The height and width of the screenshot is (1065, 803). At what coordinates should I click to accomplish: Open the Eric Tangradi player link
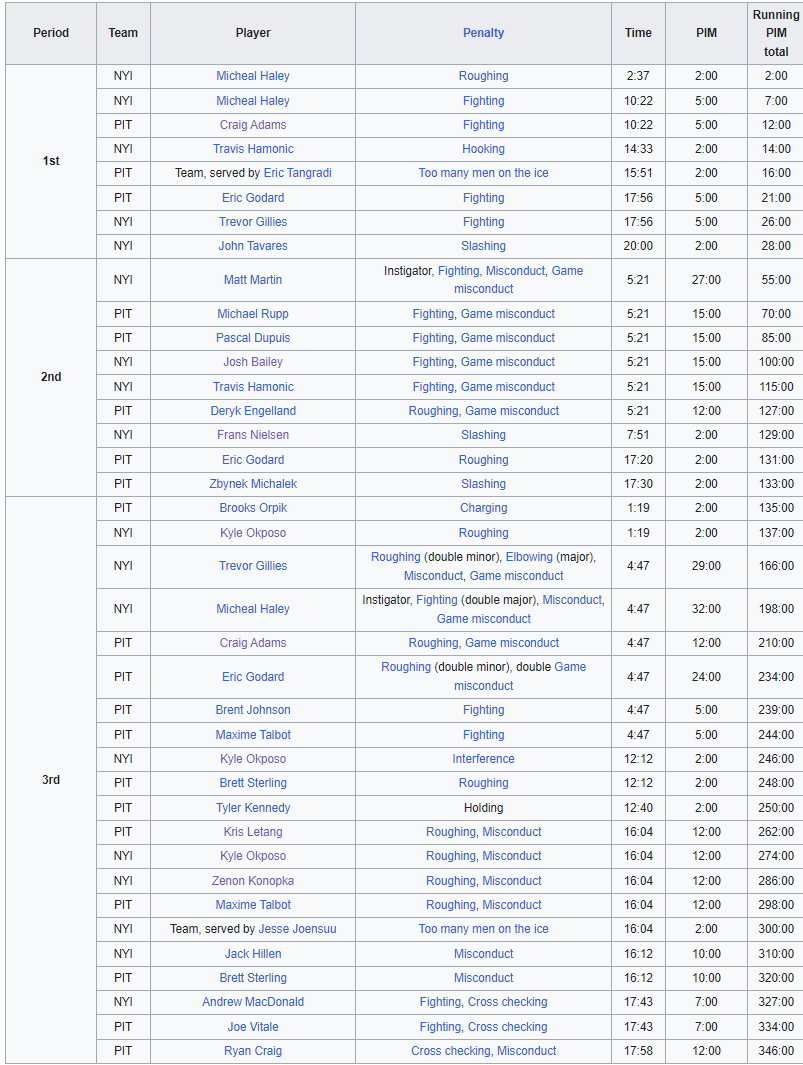point(298,173)
